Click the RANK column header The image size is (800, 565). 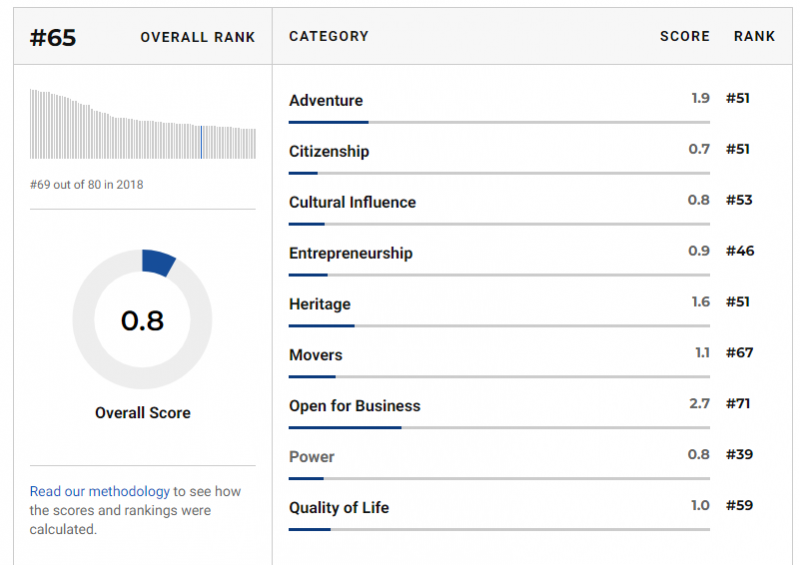point(754,36)
